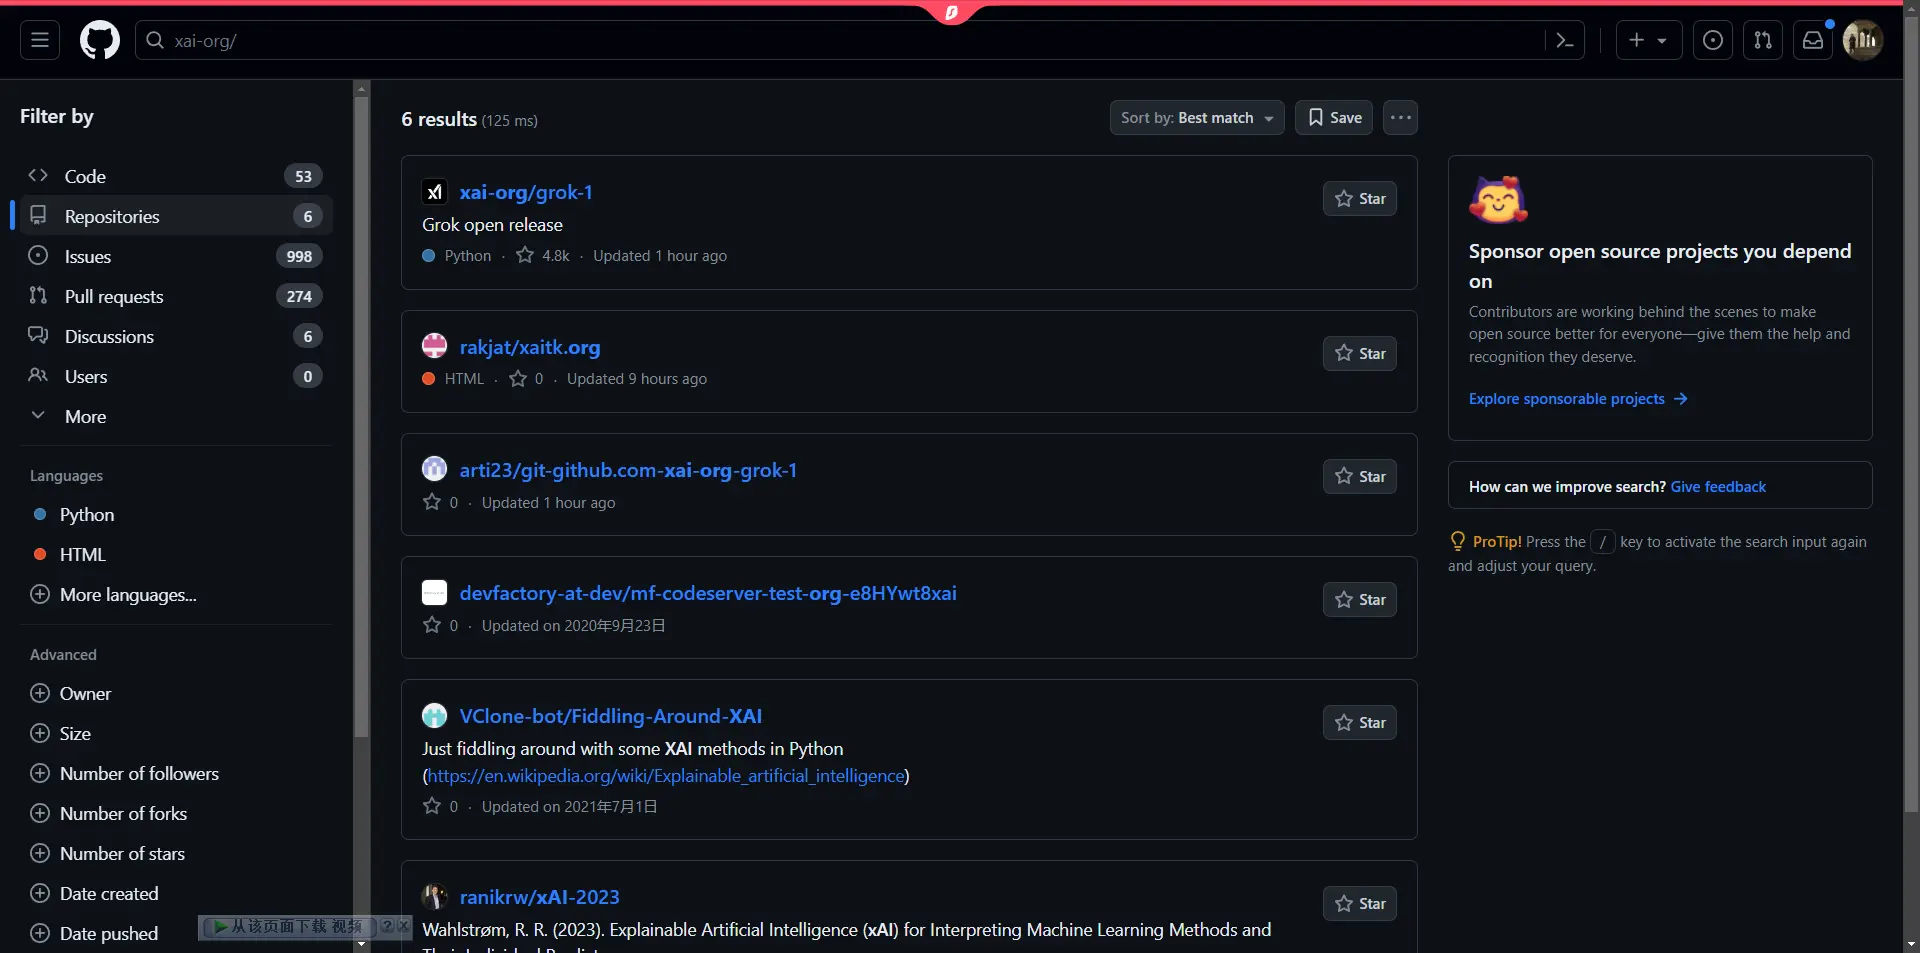Save this search

click(x=1334, y=117)
